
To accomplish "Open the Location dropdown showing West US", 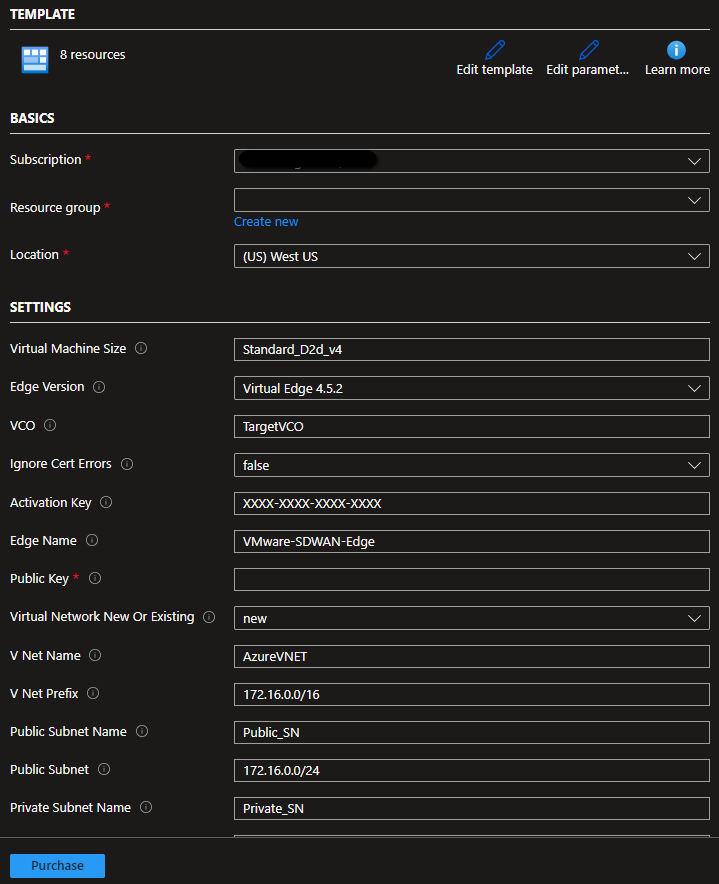I will (x=471, y=256).
